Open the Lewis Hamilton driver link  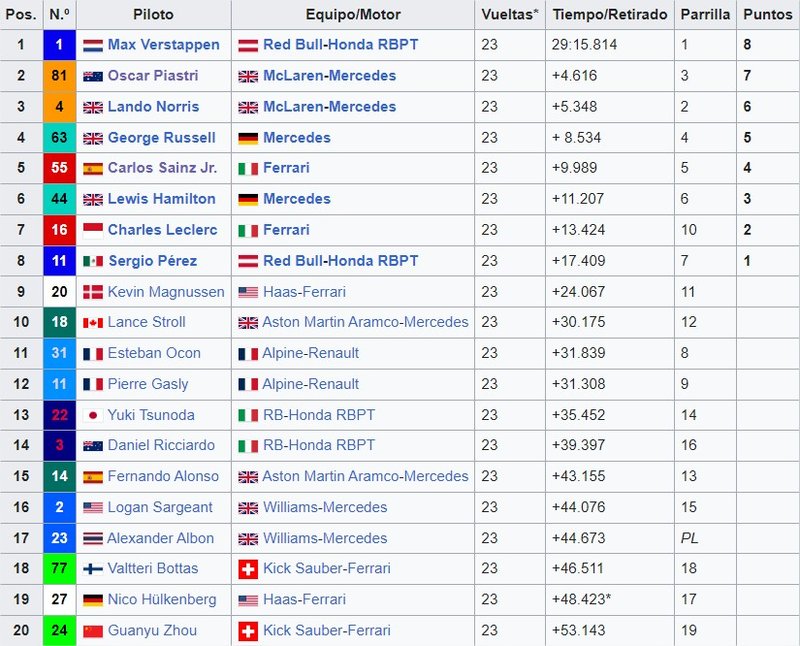click(161, 198)
